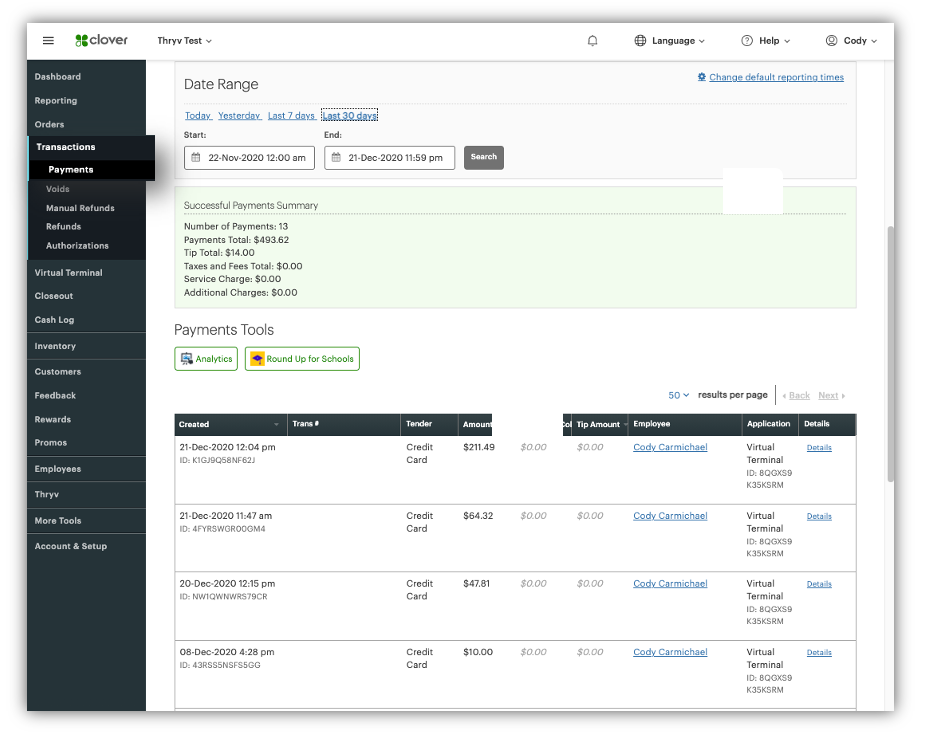Image resolution: width=926 pixels, height=734 pixels.
Task: Open the hamburger navigation menu
Action: click(x=48, y=40)
